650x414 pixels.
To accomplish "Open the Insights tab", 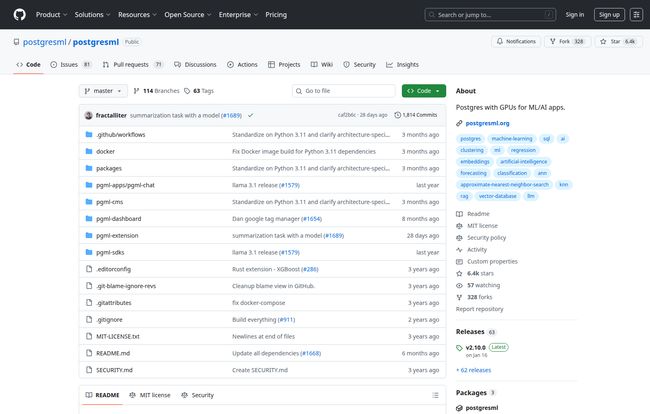I will coord(402,65).
